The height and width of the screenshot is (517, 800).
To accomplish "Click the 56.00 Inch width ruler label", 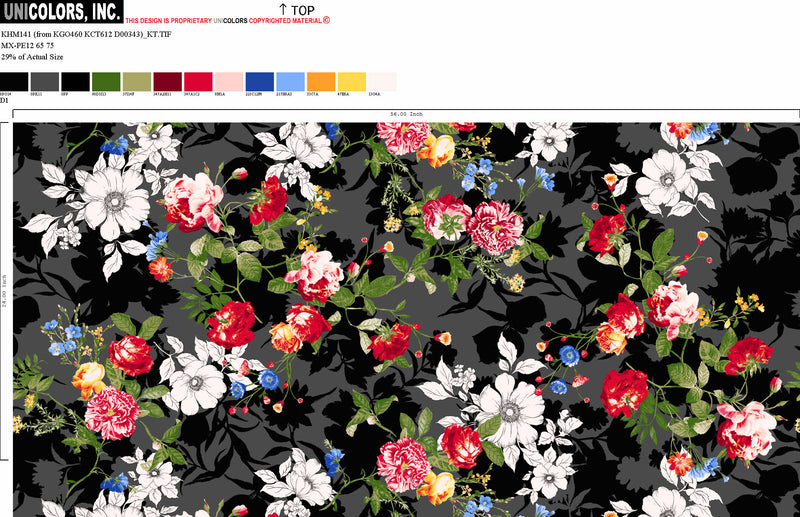I will coord(406,114).
